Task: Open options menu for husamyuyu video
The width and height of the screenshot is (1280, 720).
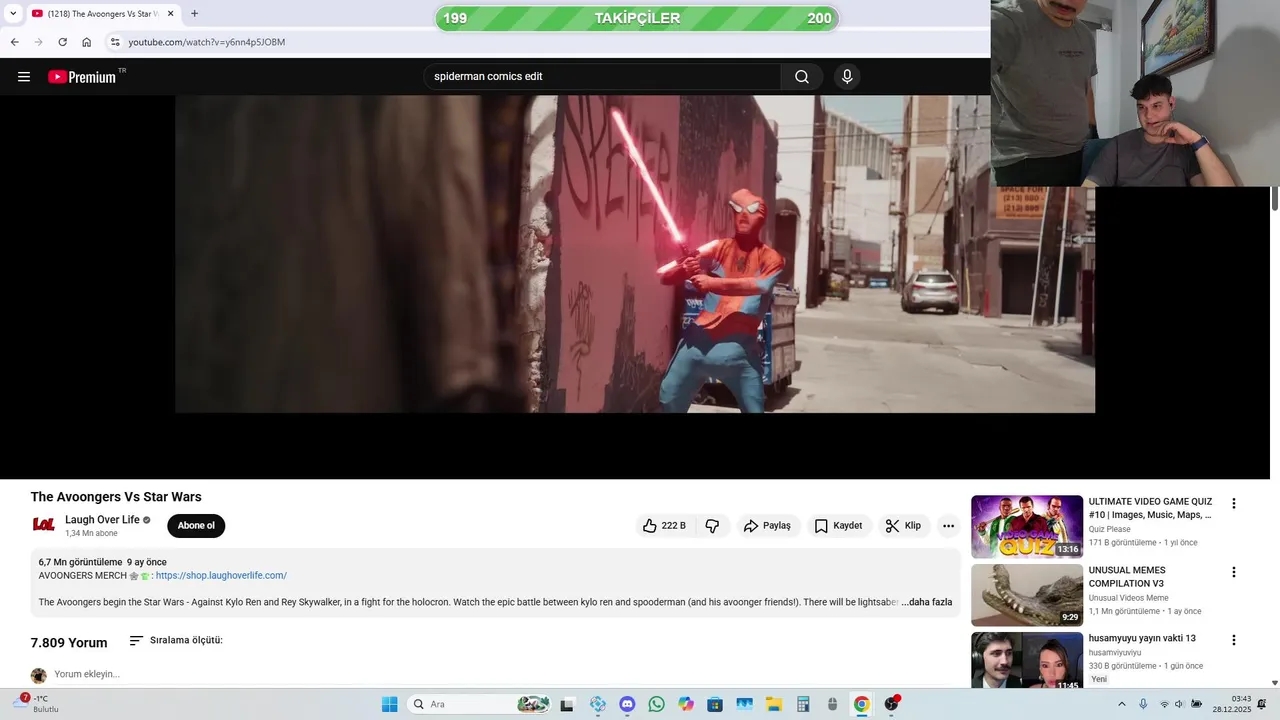Action: [x=1233, y=640]
